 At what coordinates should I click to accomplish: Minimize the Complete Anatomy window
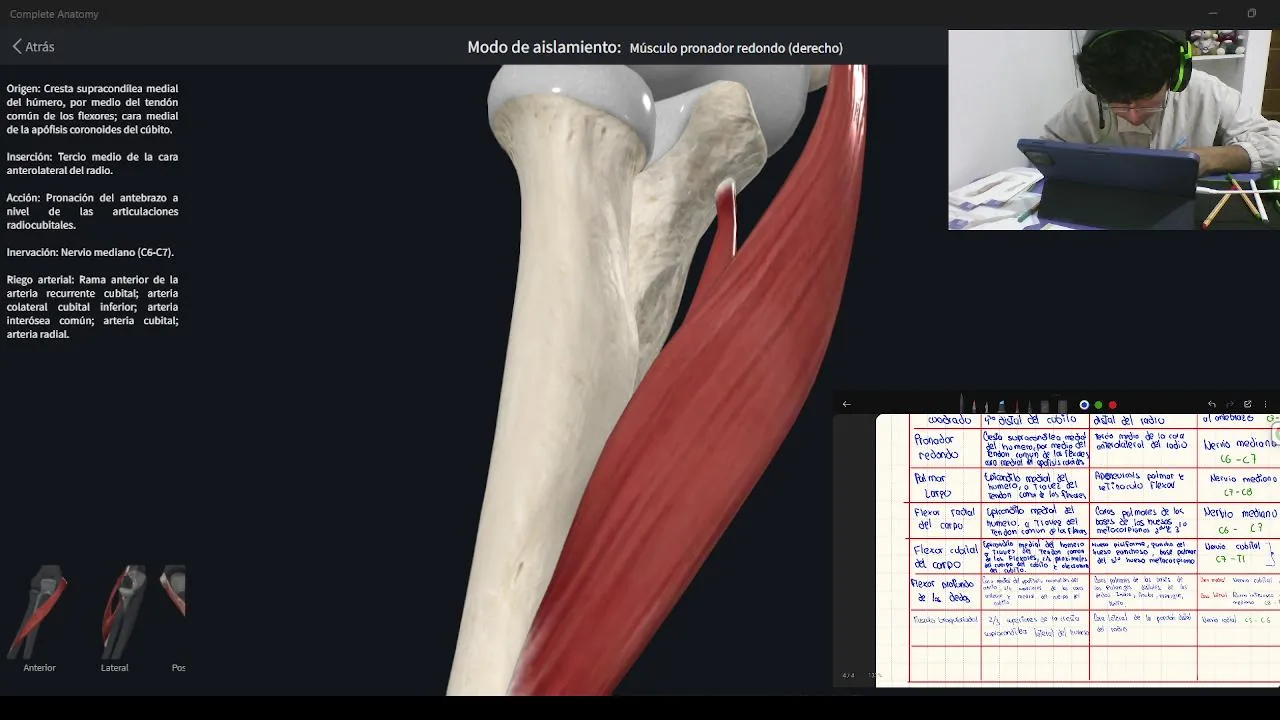[x=1213, y=13]
